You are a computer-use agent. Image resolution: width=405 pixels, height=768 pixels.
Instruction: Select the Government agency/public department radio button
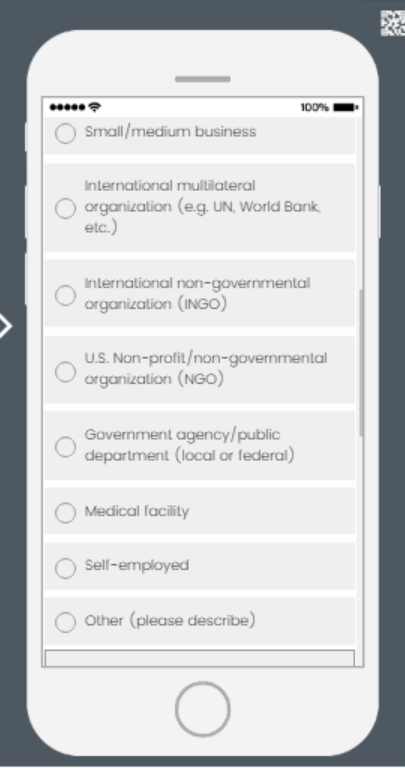pos(65,447)
